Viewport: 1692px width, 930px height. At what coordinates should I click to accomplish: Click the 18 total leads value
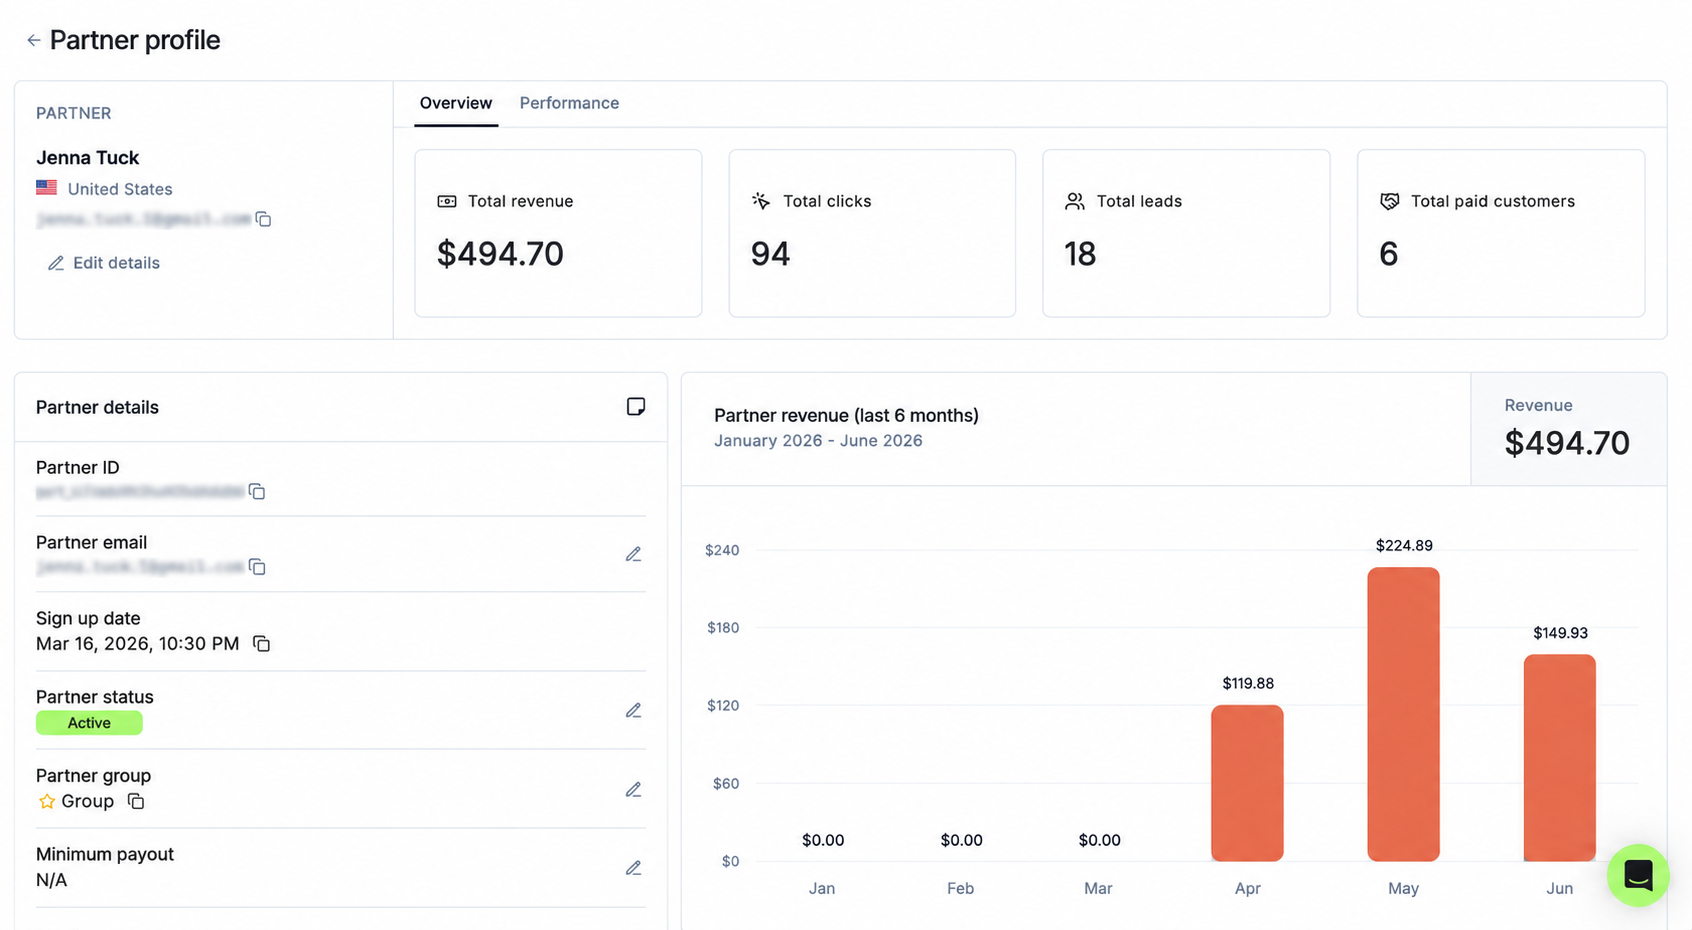click(1080, 254)
